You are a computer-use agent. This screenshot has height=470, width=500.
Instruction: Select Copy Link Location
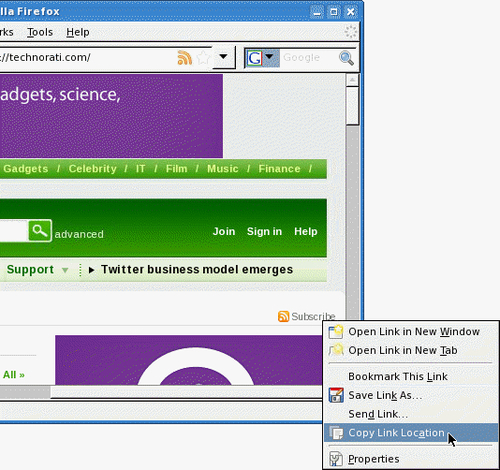(x=411, y=433)
